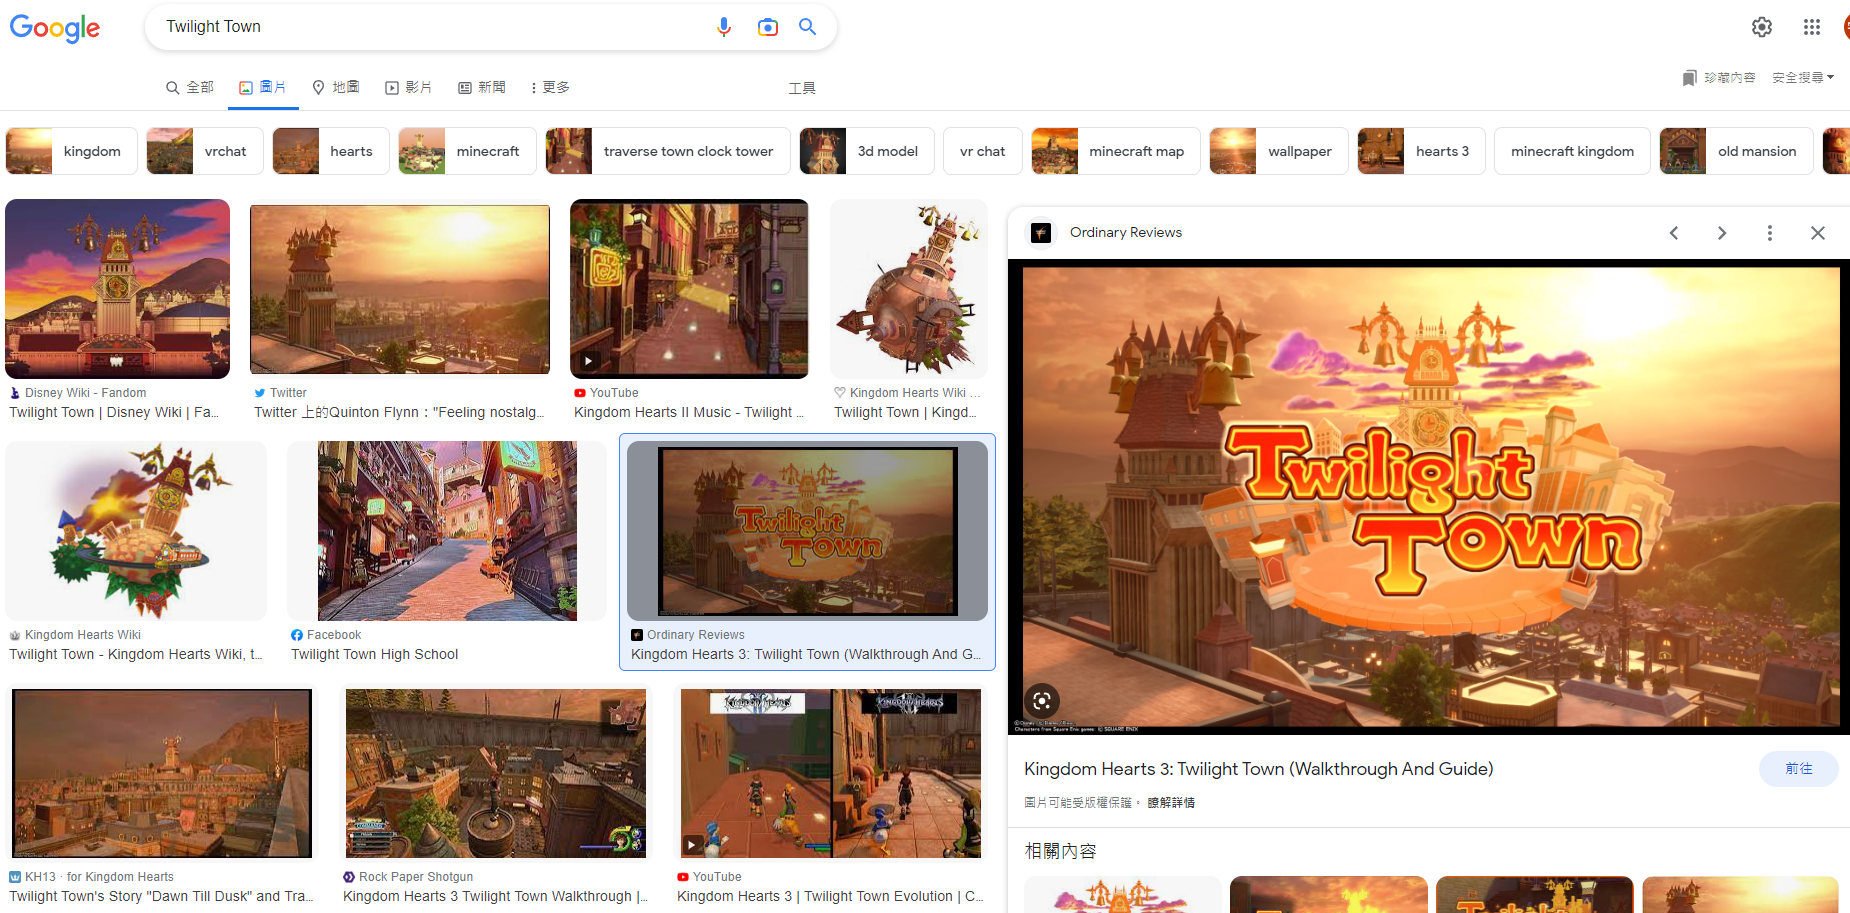Open second related content sunset thumbnail

1328,895
